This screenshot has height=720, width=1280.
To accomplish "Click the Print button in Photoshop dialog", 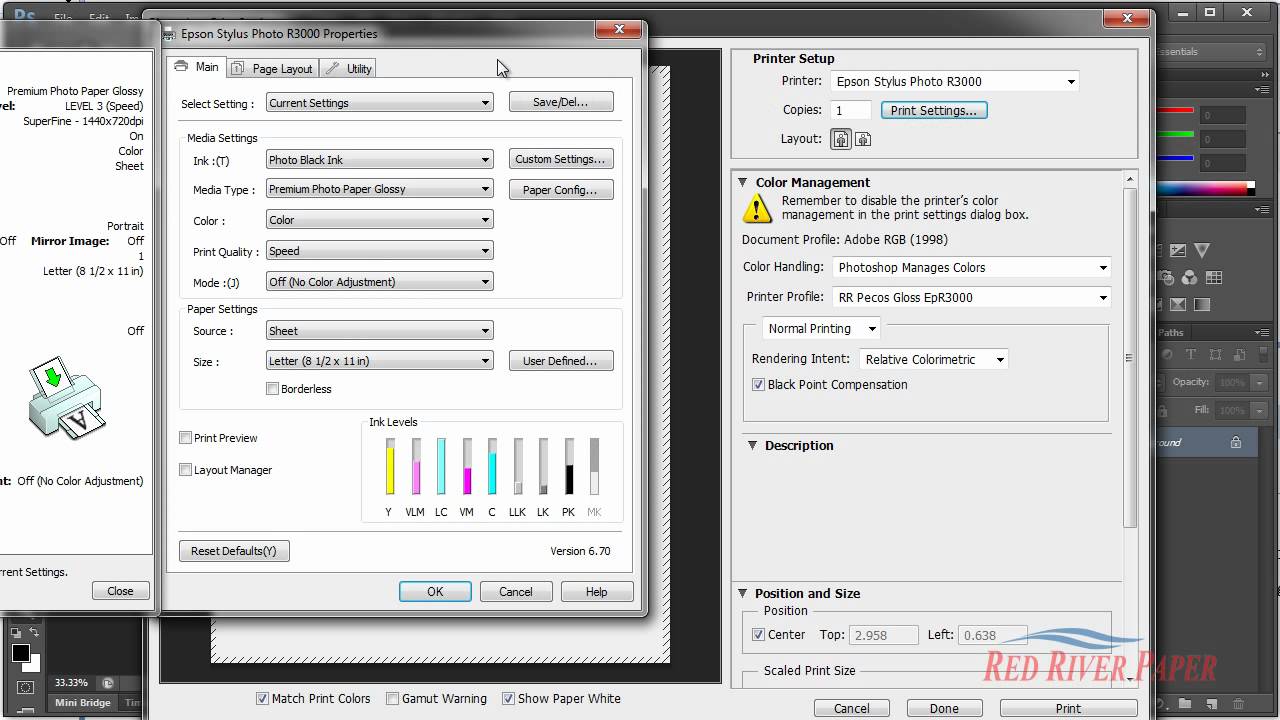I will pyautogui.click(x=1068, y=708).
